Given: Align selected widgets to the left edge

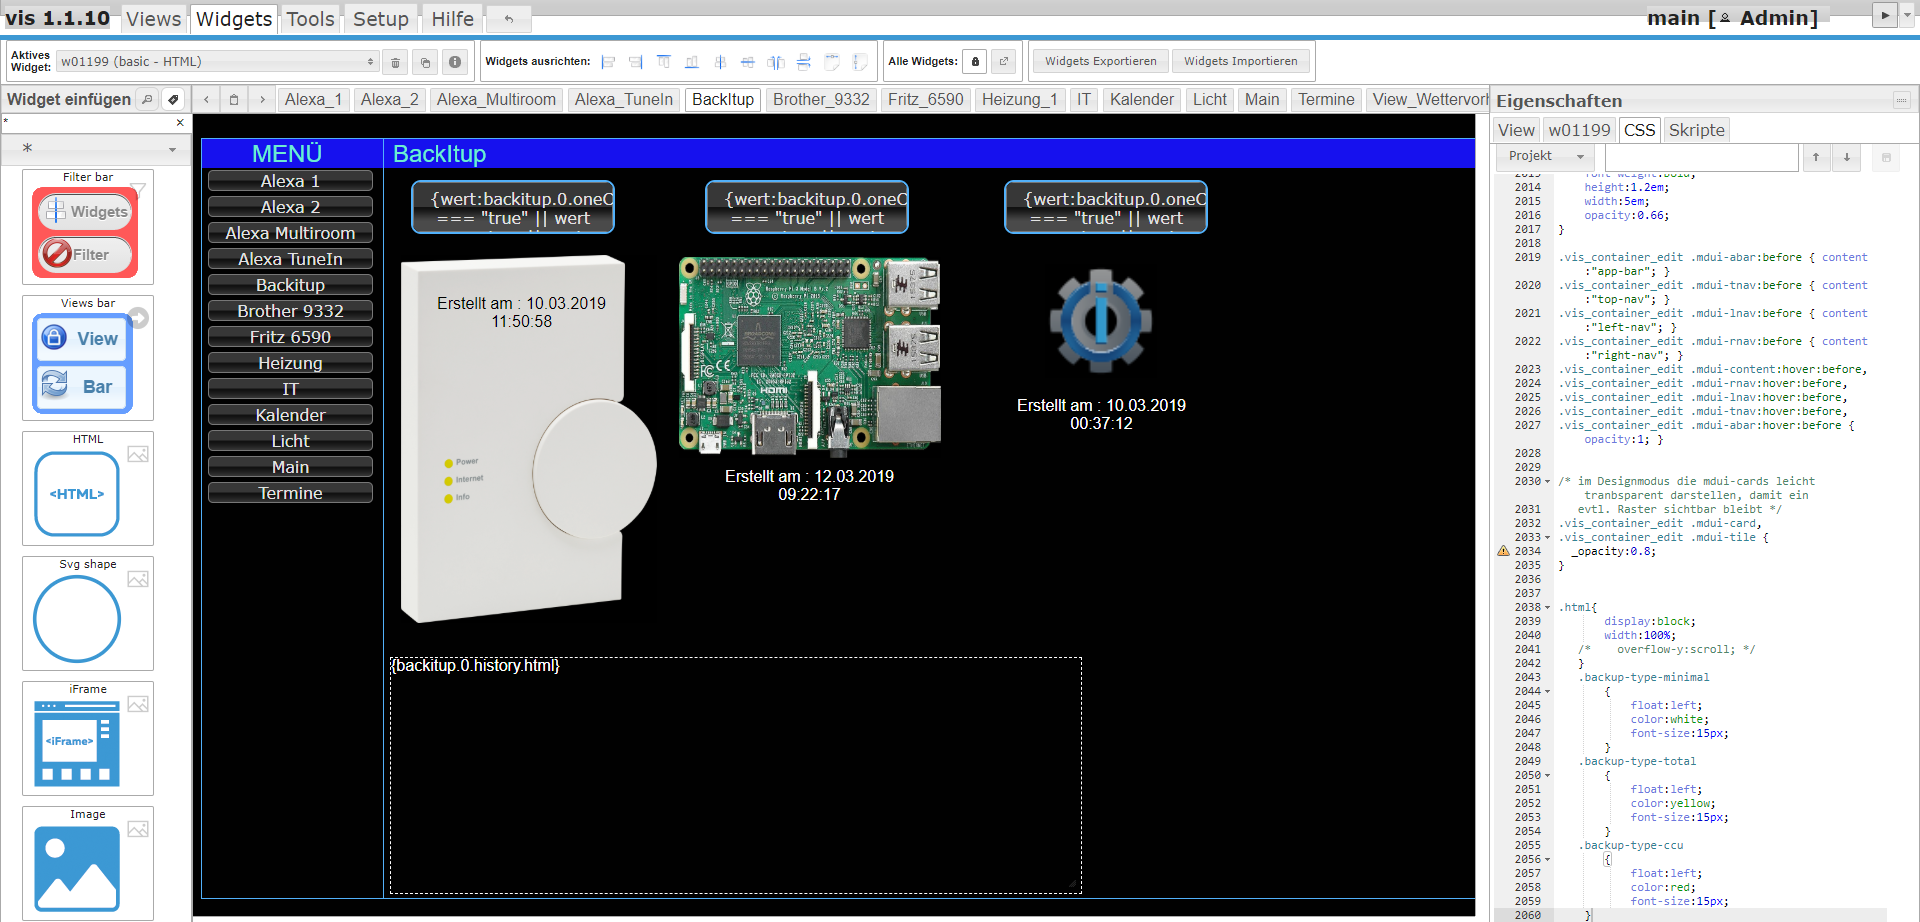Looking at the screenshot, I should [609, 61].
